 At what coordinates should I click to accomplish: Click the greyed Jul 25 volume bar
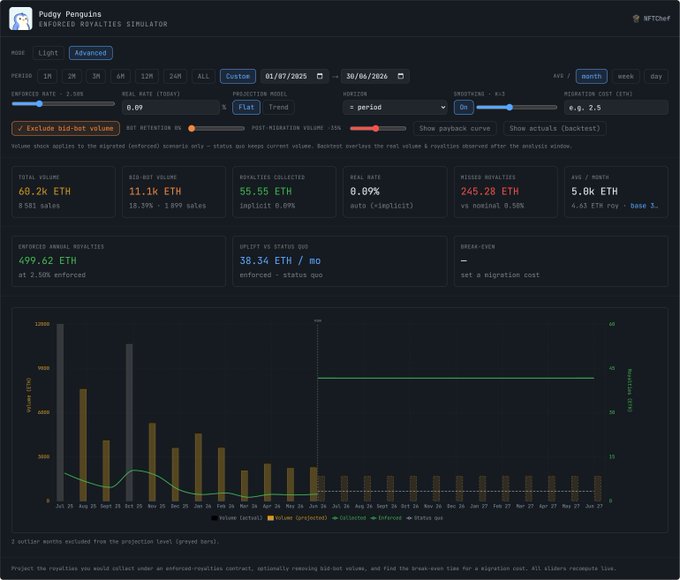[60, 412]
